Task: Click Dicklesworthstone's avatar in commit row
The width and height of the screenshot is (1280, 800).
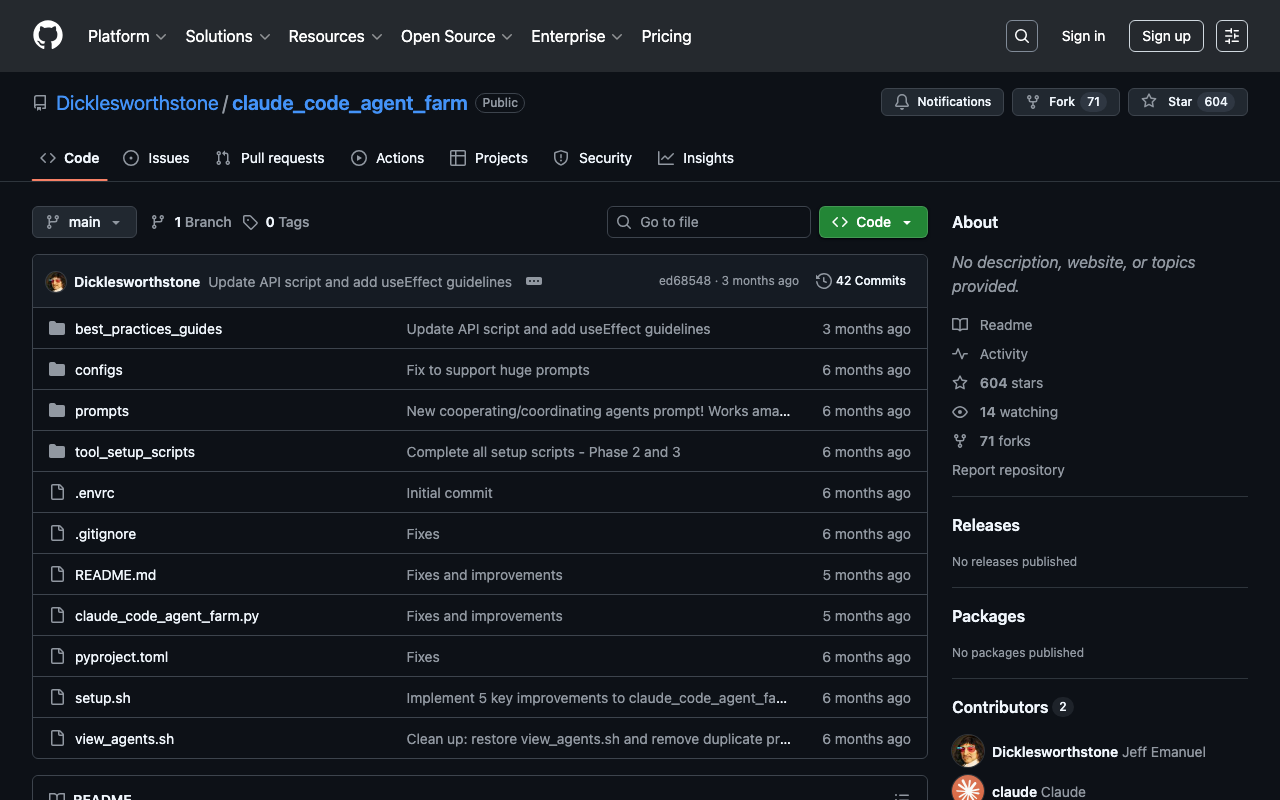Action: pos(56,282)
